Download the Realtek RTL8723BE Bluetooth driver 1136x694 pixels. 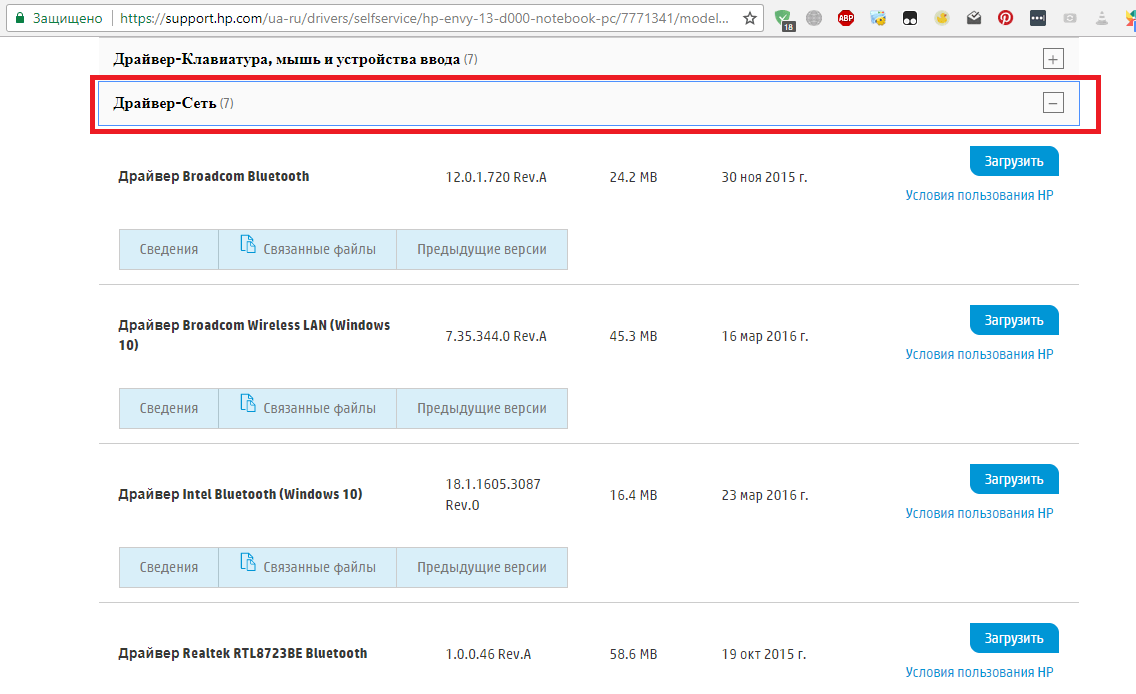click(x=1013, y=638)
